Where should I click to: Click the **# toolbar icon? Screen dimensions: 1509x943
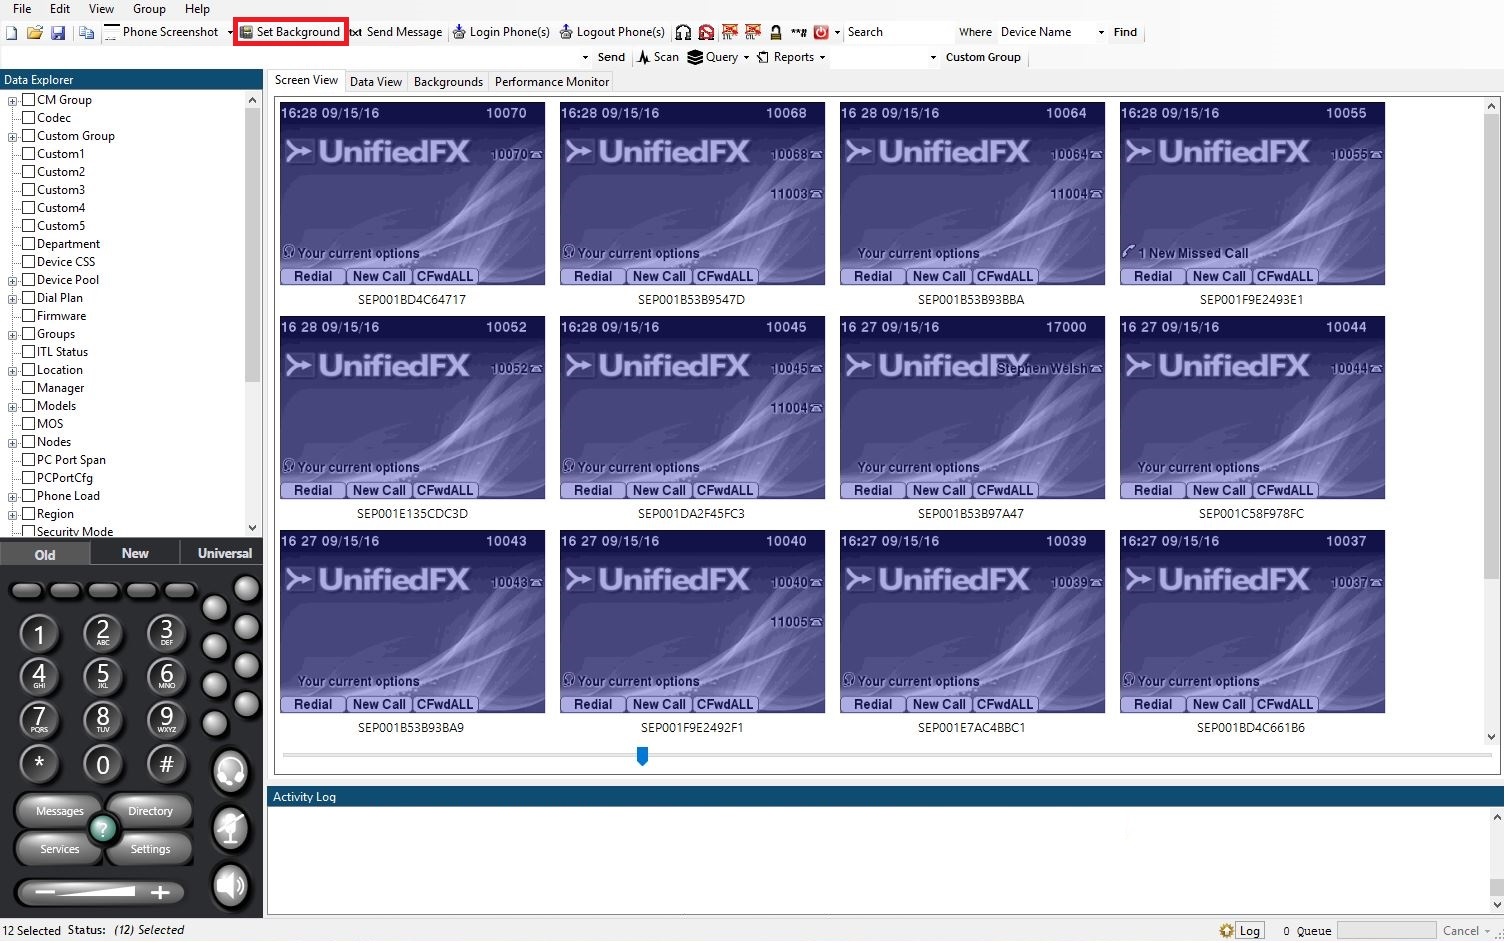(798, 32)
